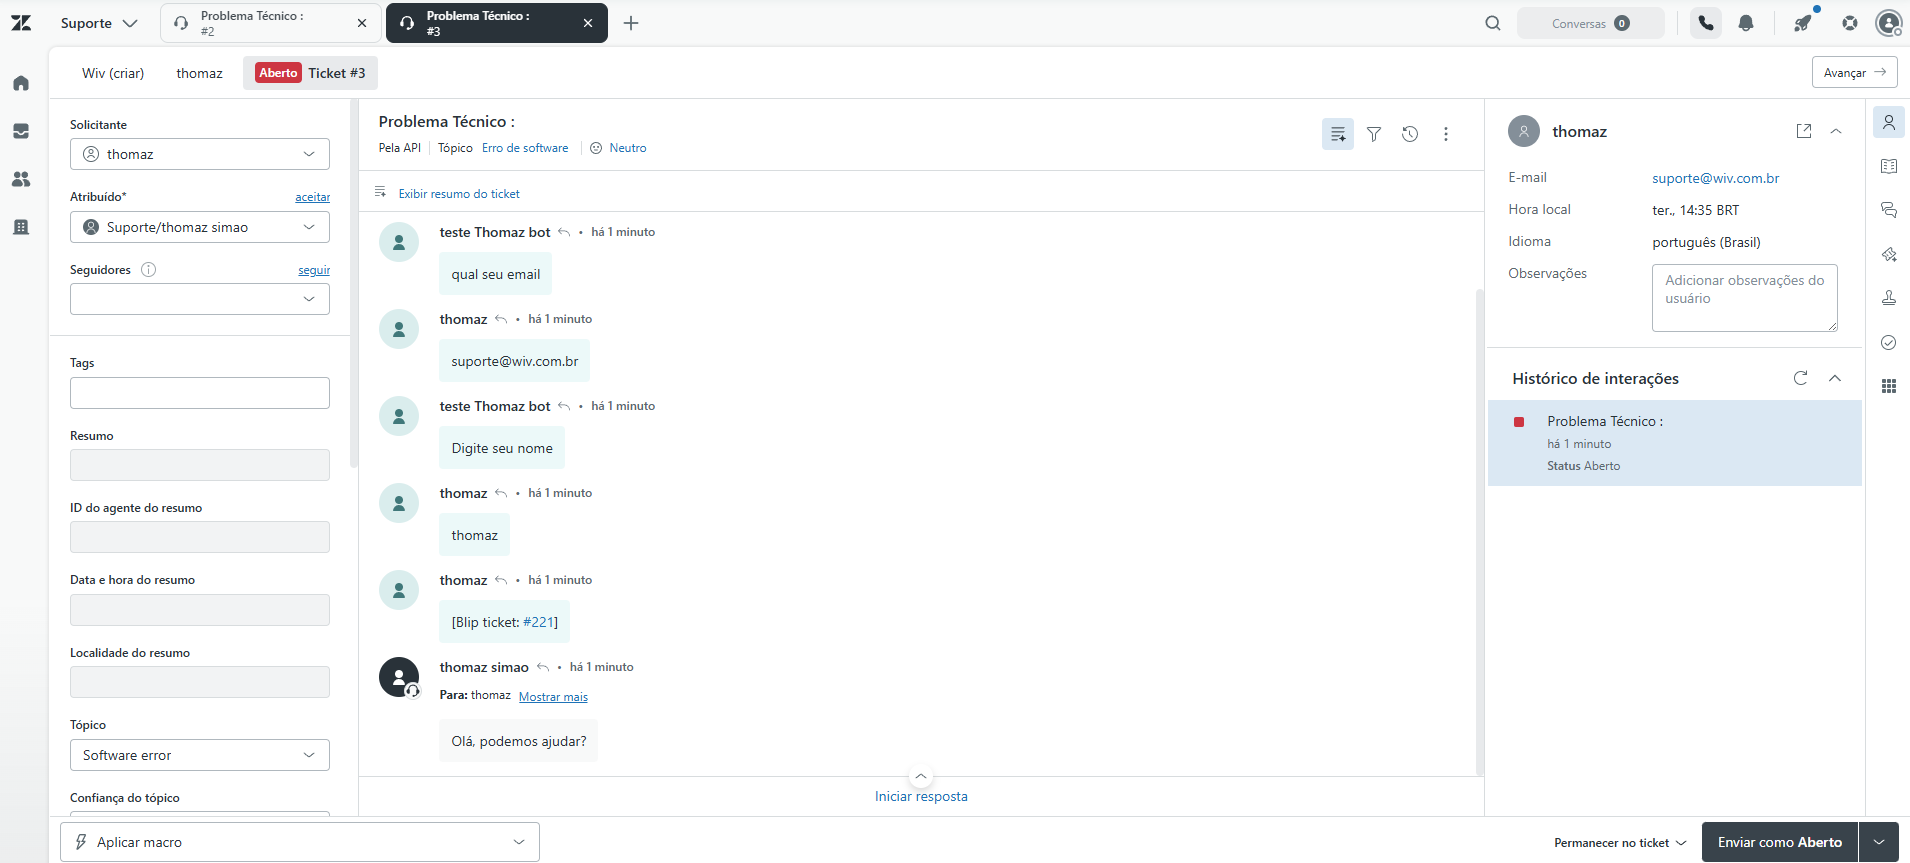Close the Problema Técnico #3 tab
Screen dimensions: 1910x863
pos(588,23)
